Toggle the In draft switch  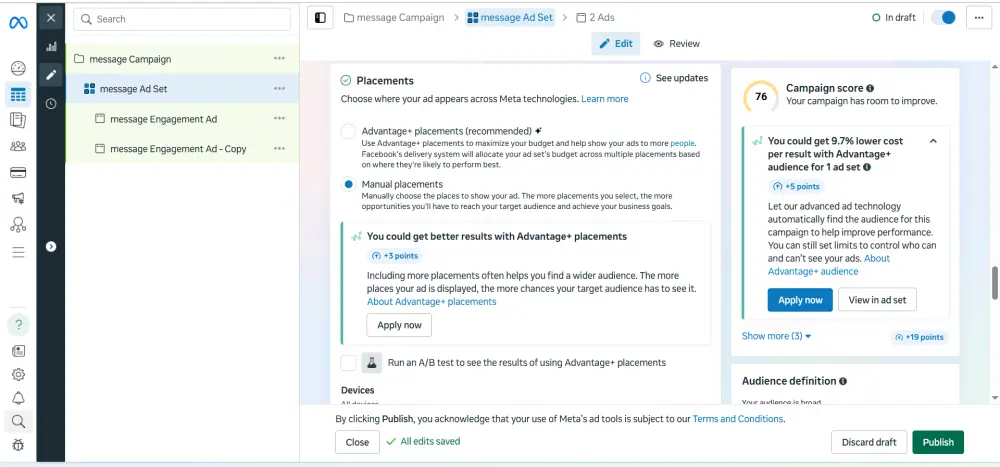coord(943,18)
